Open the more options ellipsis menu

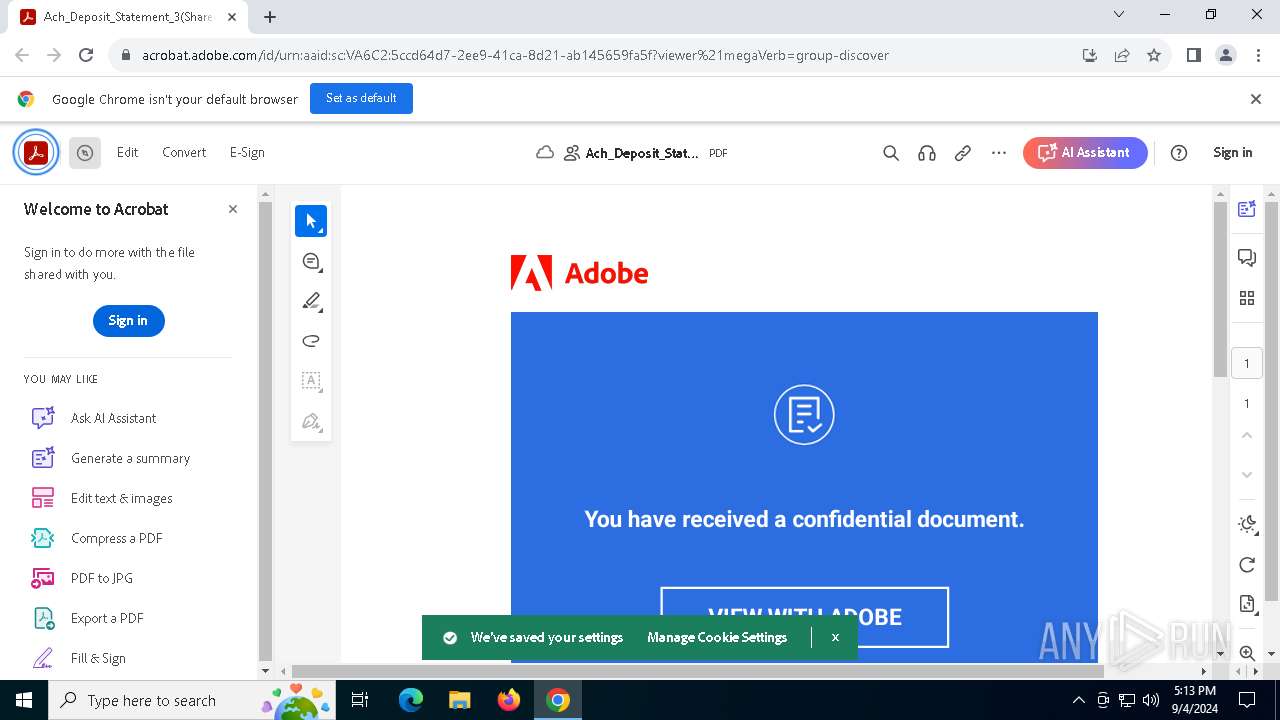tap(999, 153)
